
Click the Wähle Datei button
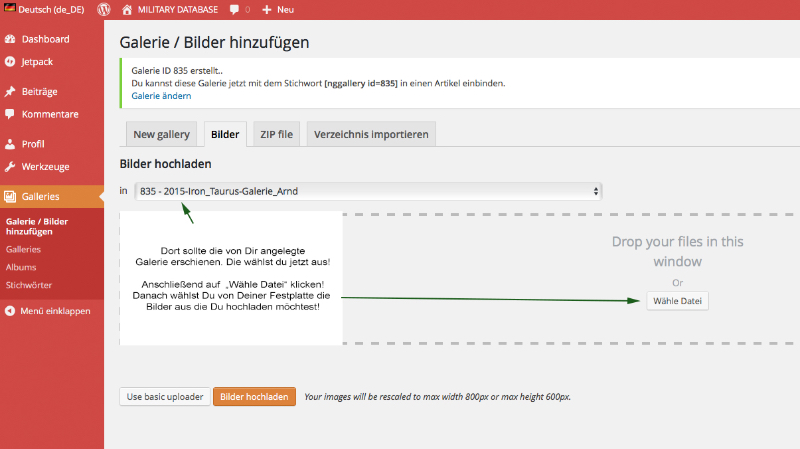point(677,301)
